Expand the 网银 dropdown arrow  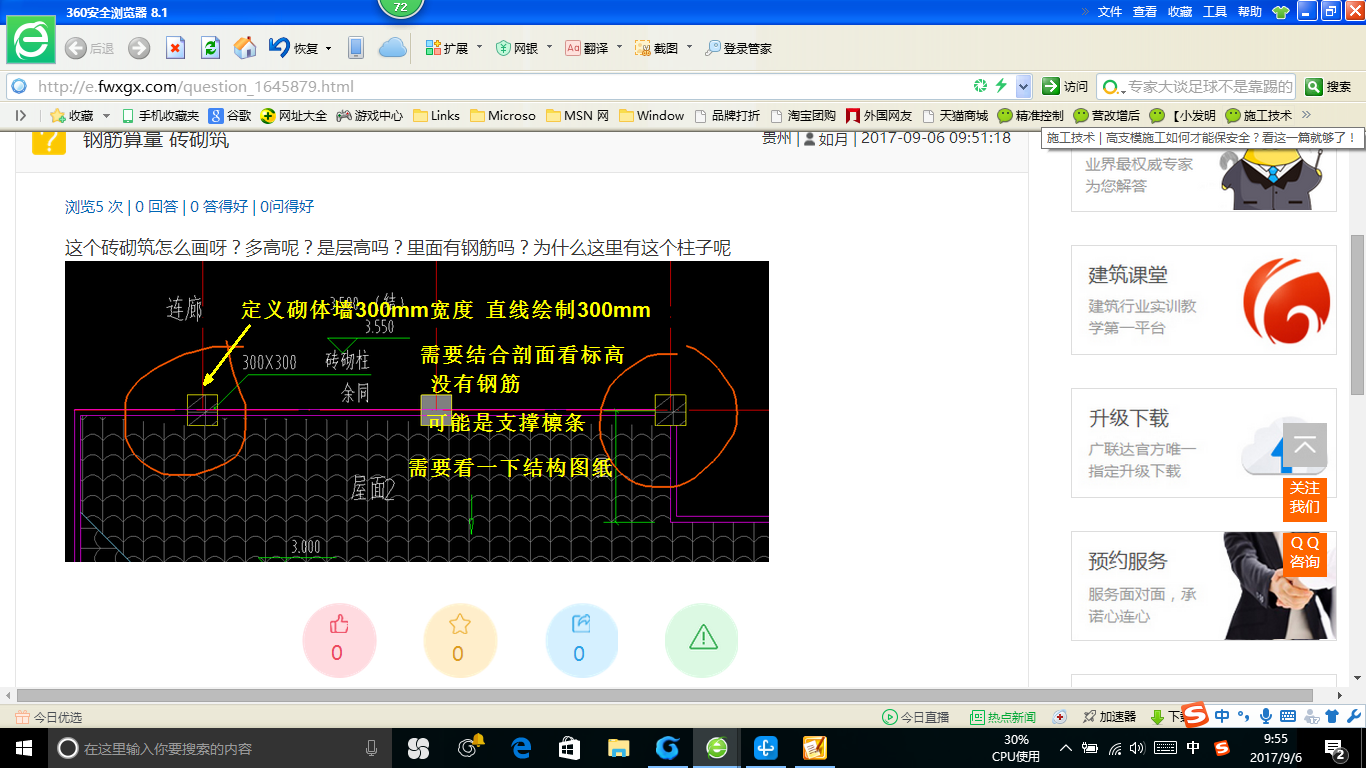tap(549, 47)
